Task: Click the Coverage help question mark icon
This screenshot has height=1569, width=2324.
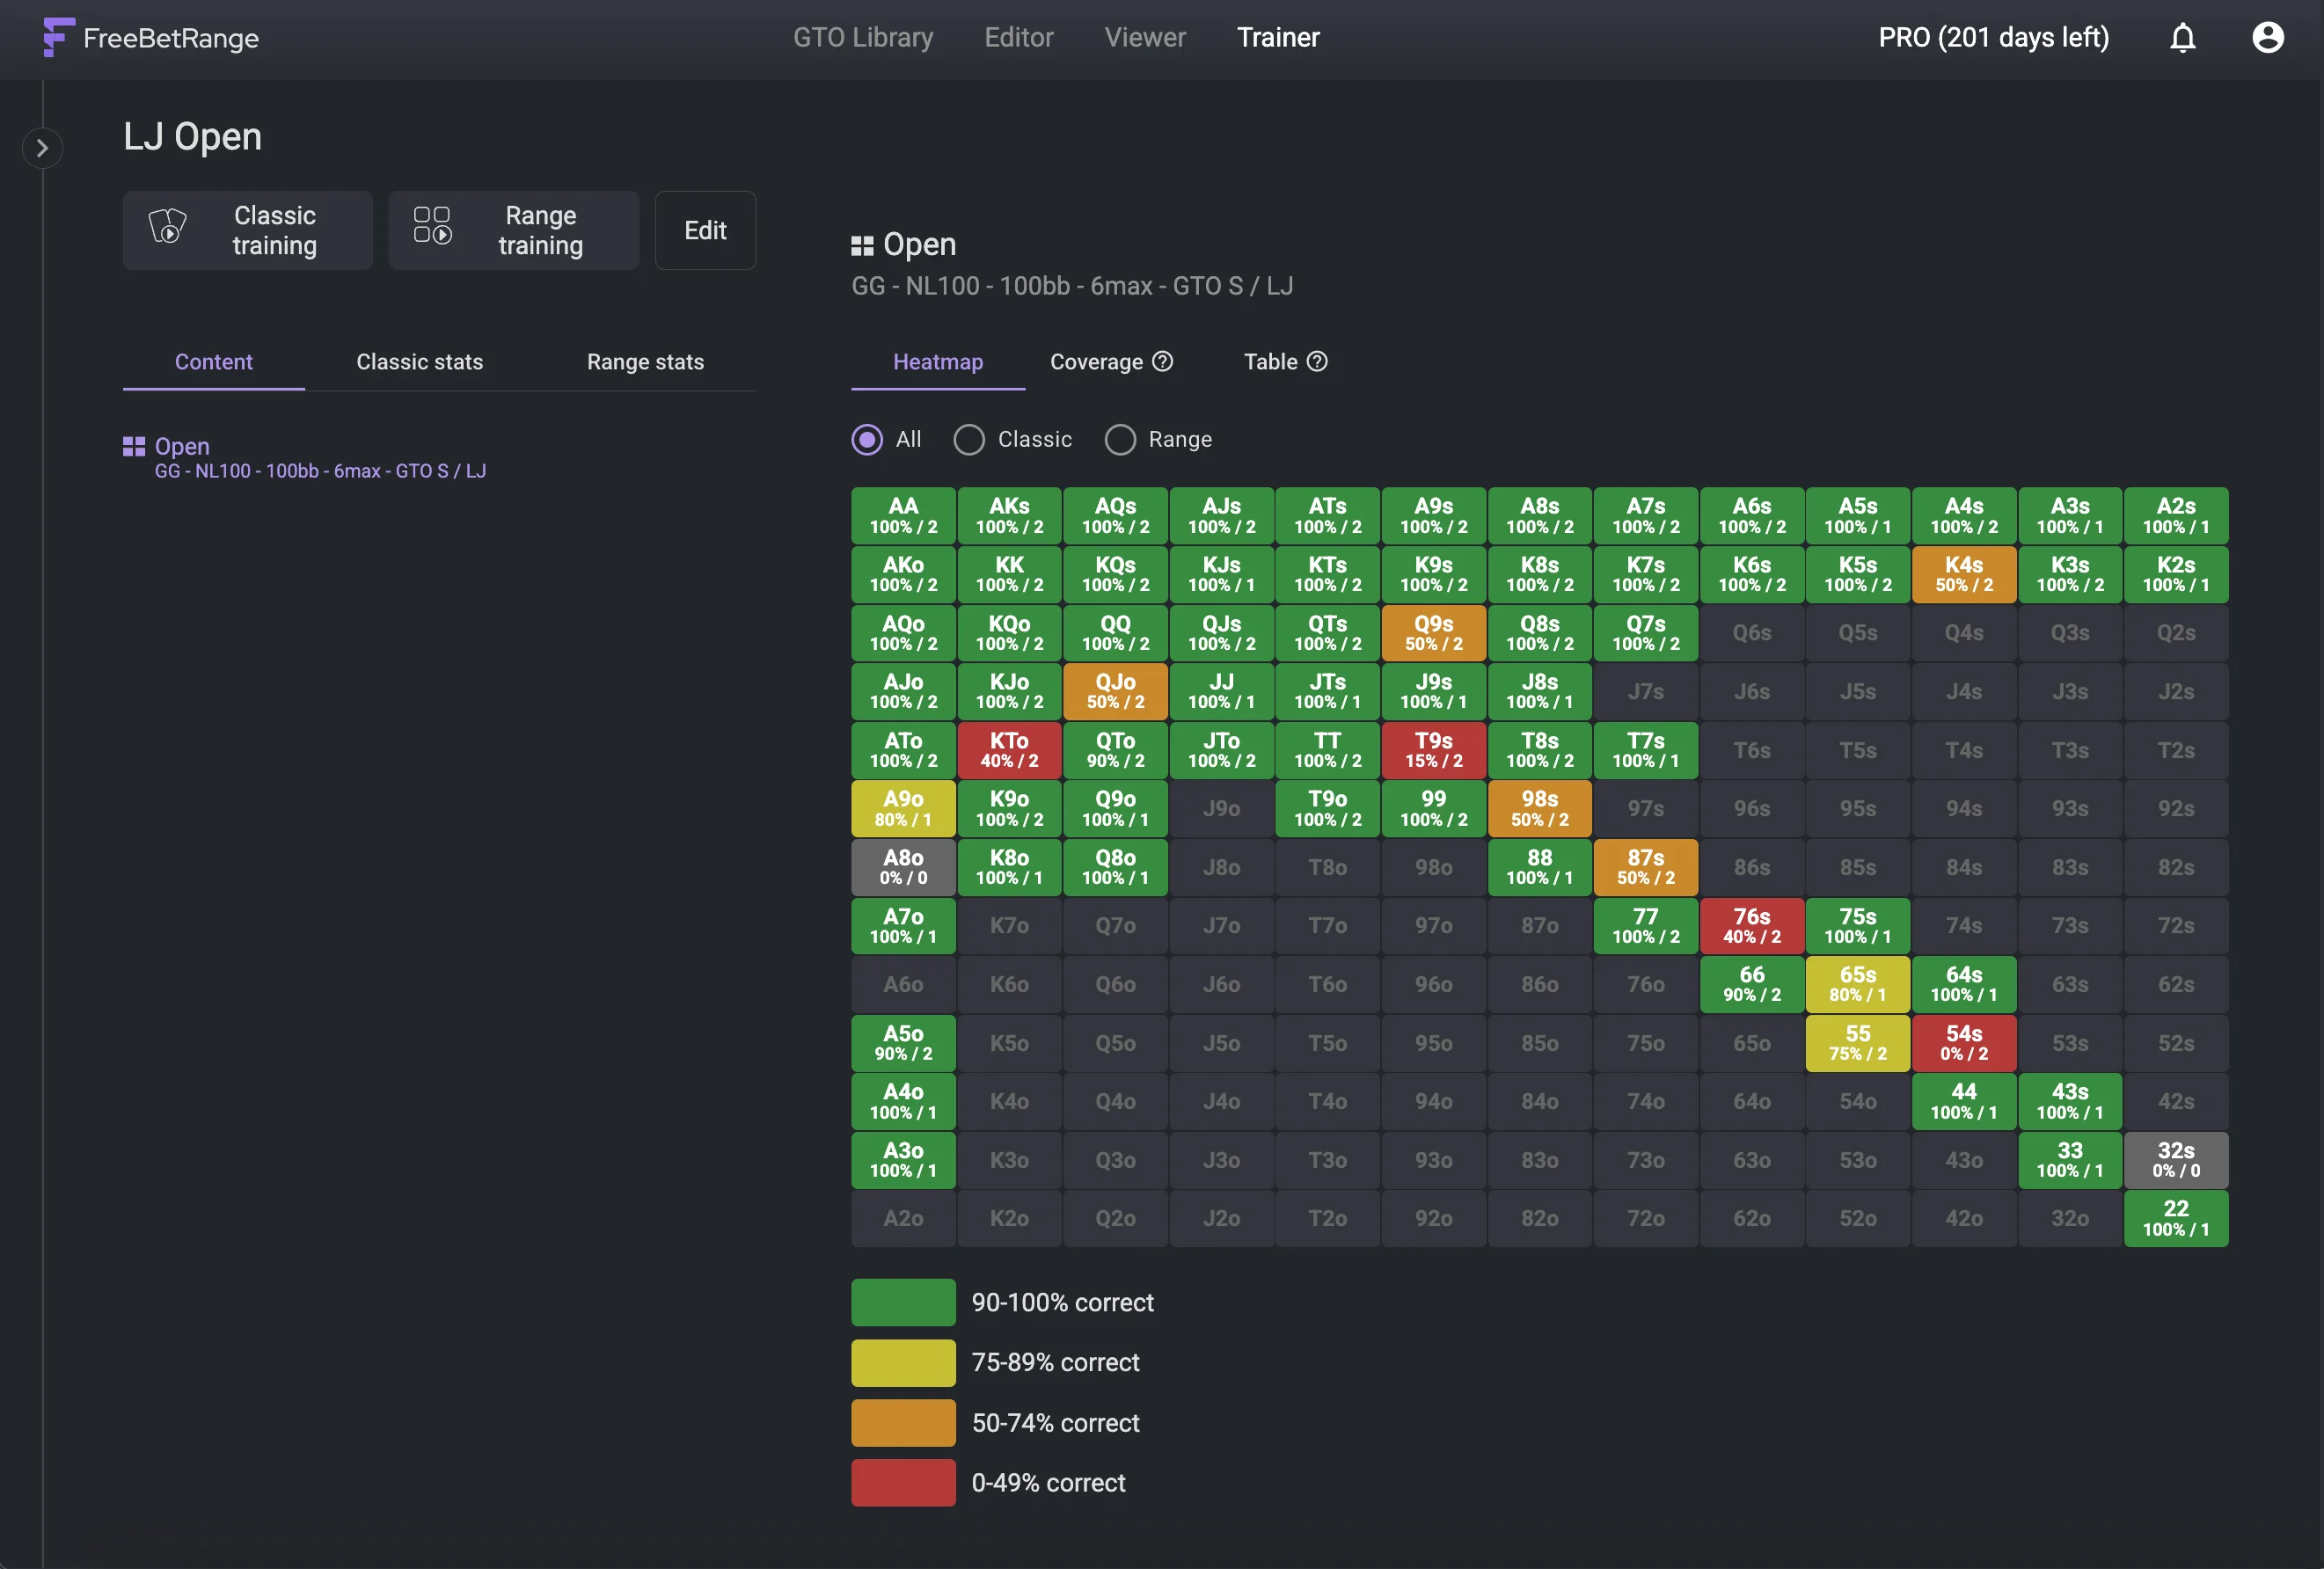Action: click(x=1162, y=361)
